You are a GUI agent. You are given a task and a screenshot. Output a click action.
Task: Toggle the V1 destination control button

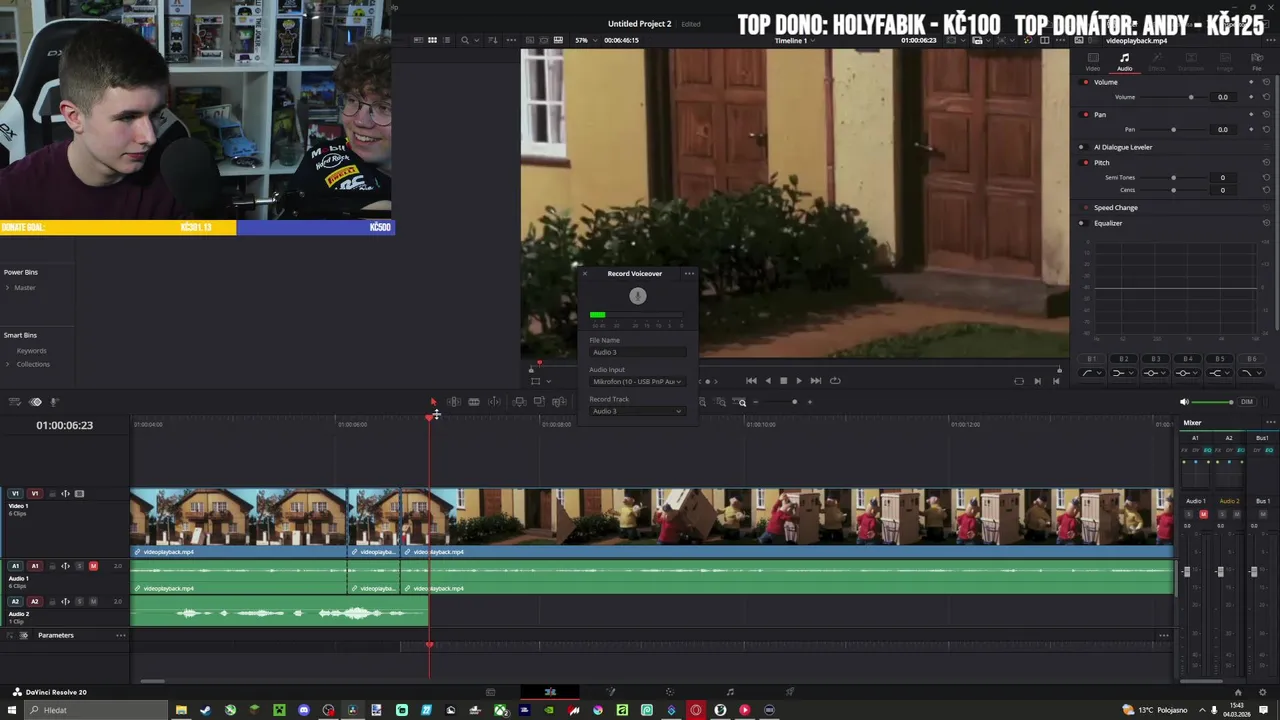click(34, 494)
